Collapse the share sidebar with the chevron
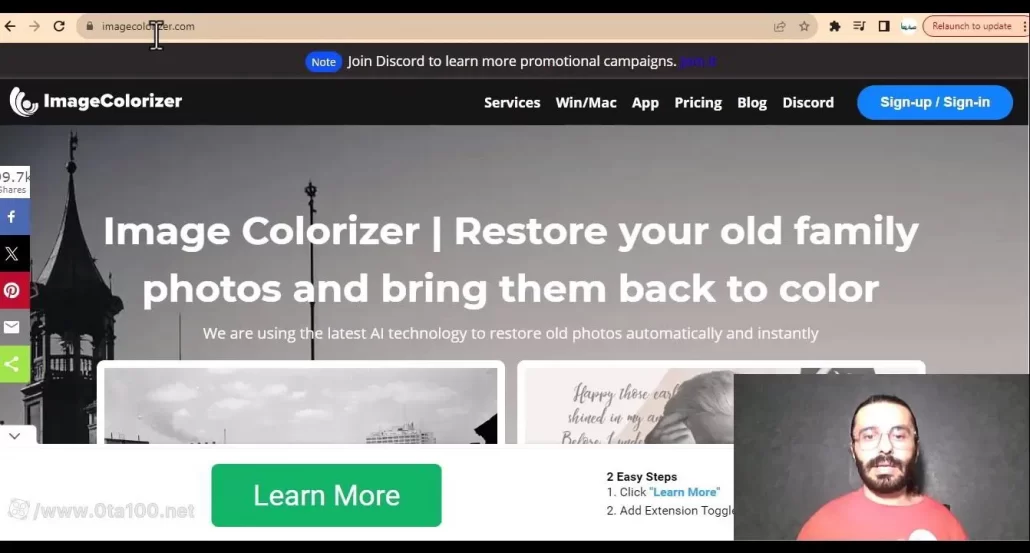The image size is (1030, 553). point(14,436)
